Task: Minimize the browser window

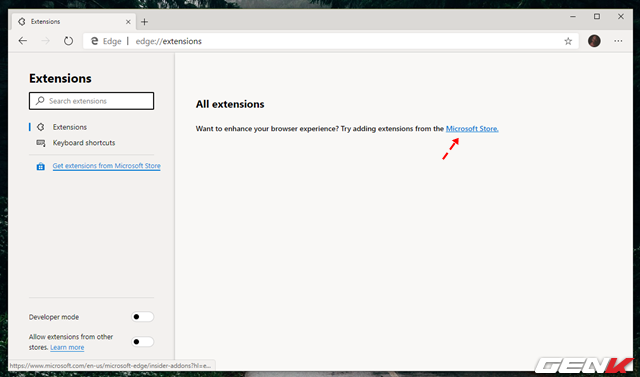Action: tap(573, 17)
